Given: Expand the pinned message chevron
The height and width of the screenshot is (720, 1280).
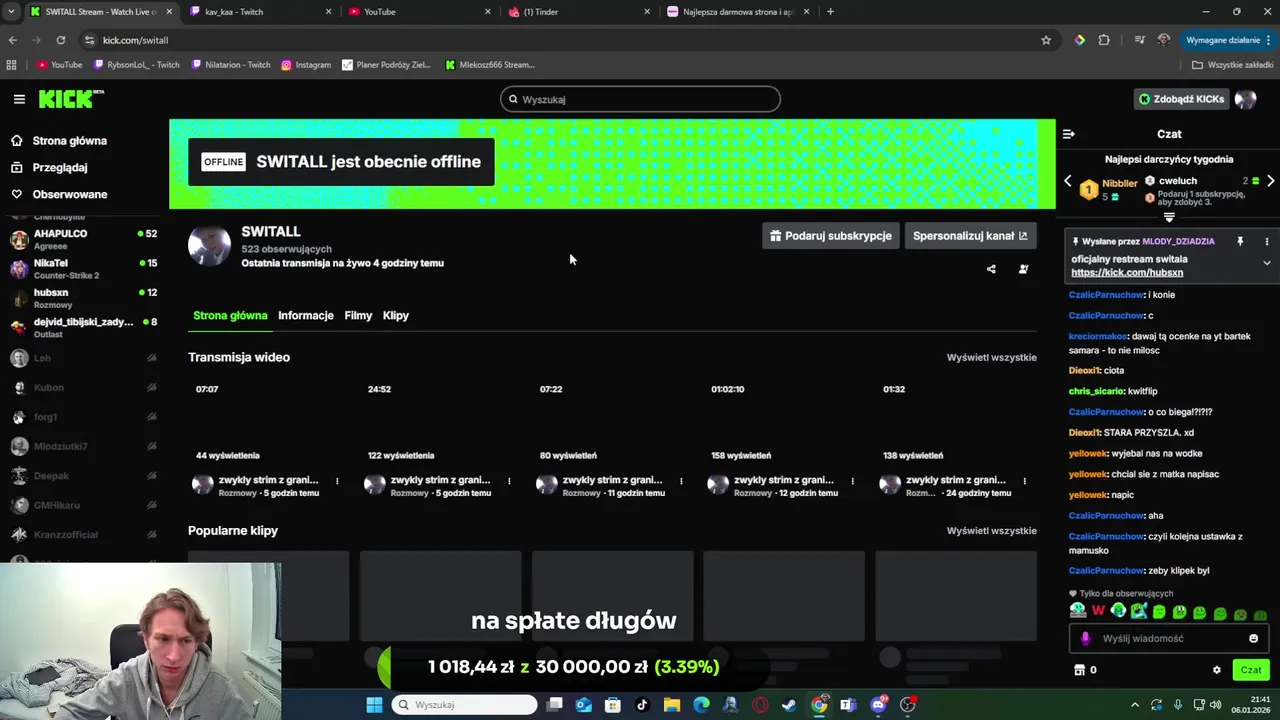Looking at the screenshot, I should 1266,263.
